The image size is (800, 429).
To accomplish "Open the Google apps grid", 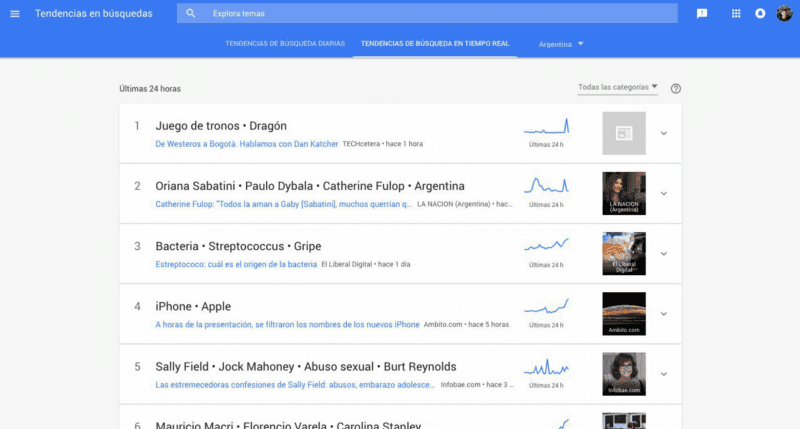I will (736, 13).
